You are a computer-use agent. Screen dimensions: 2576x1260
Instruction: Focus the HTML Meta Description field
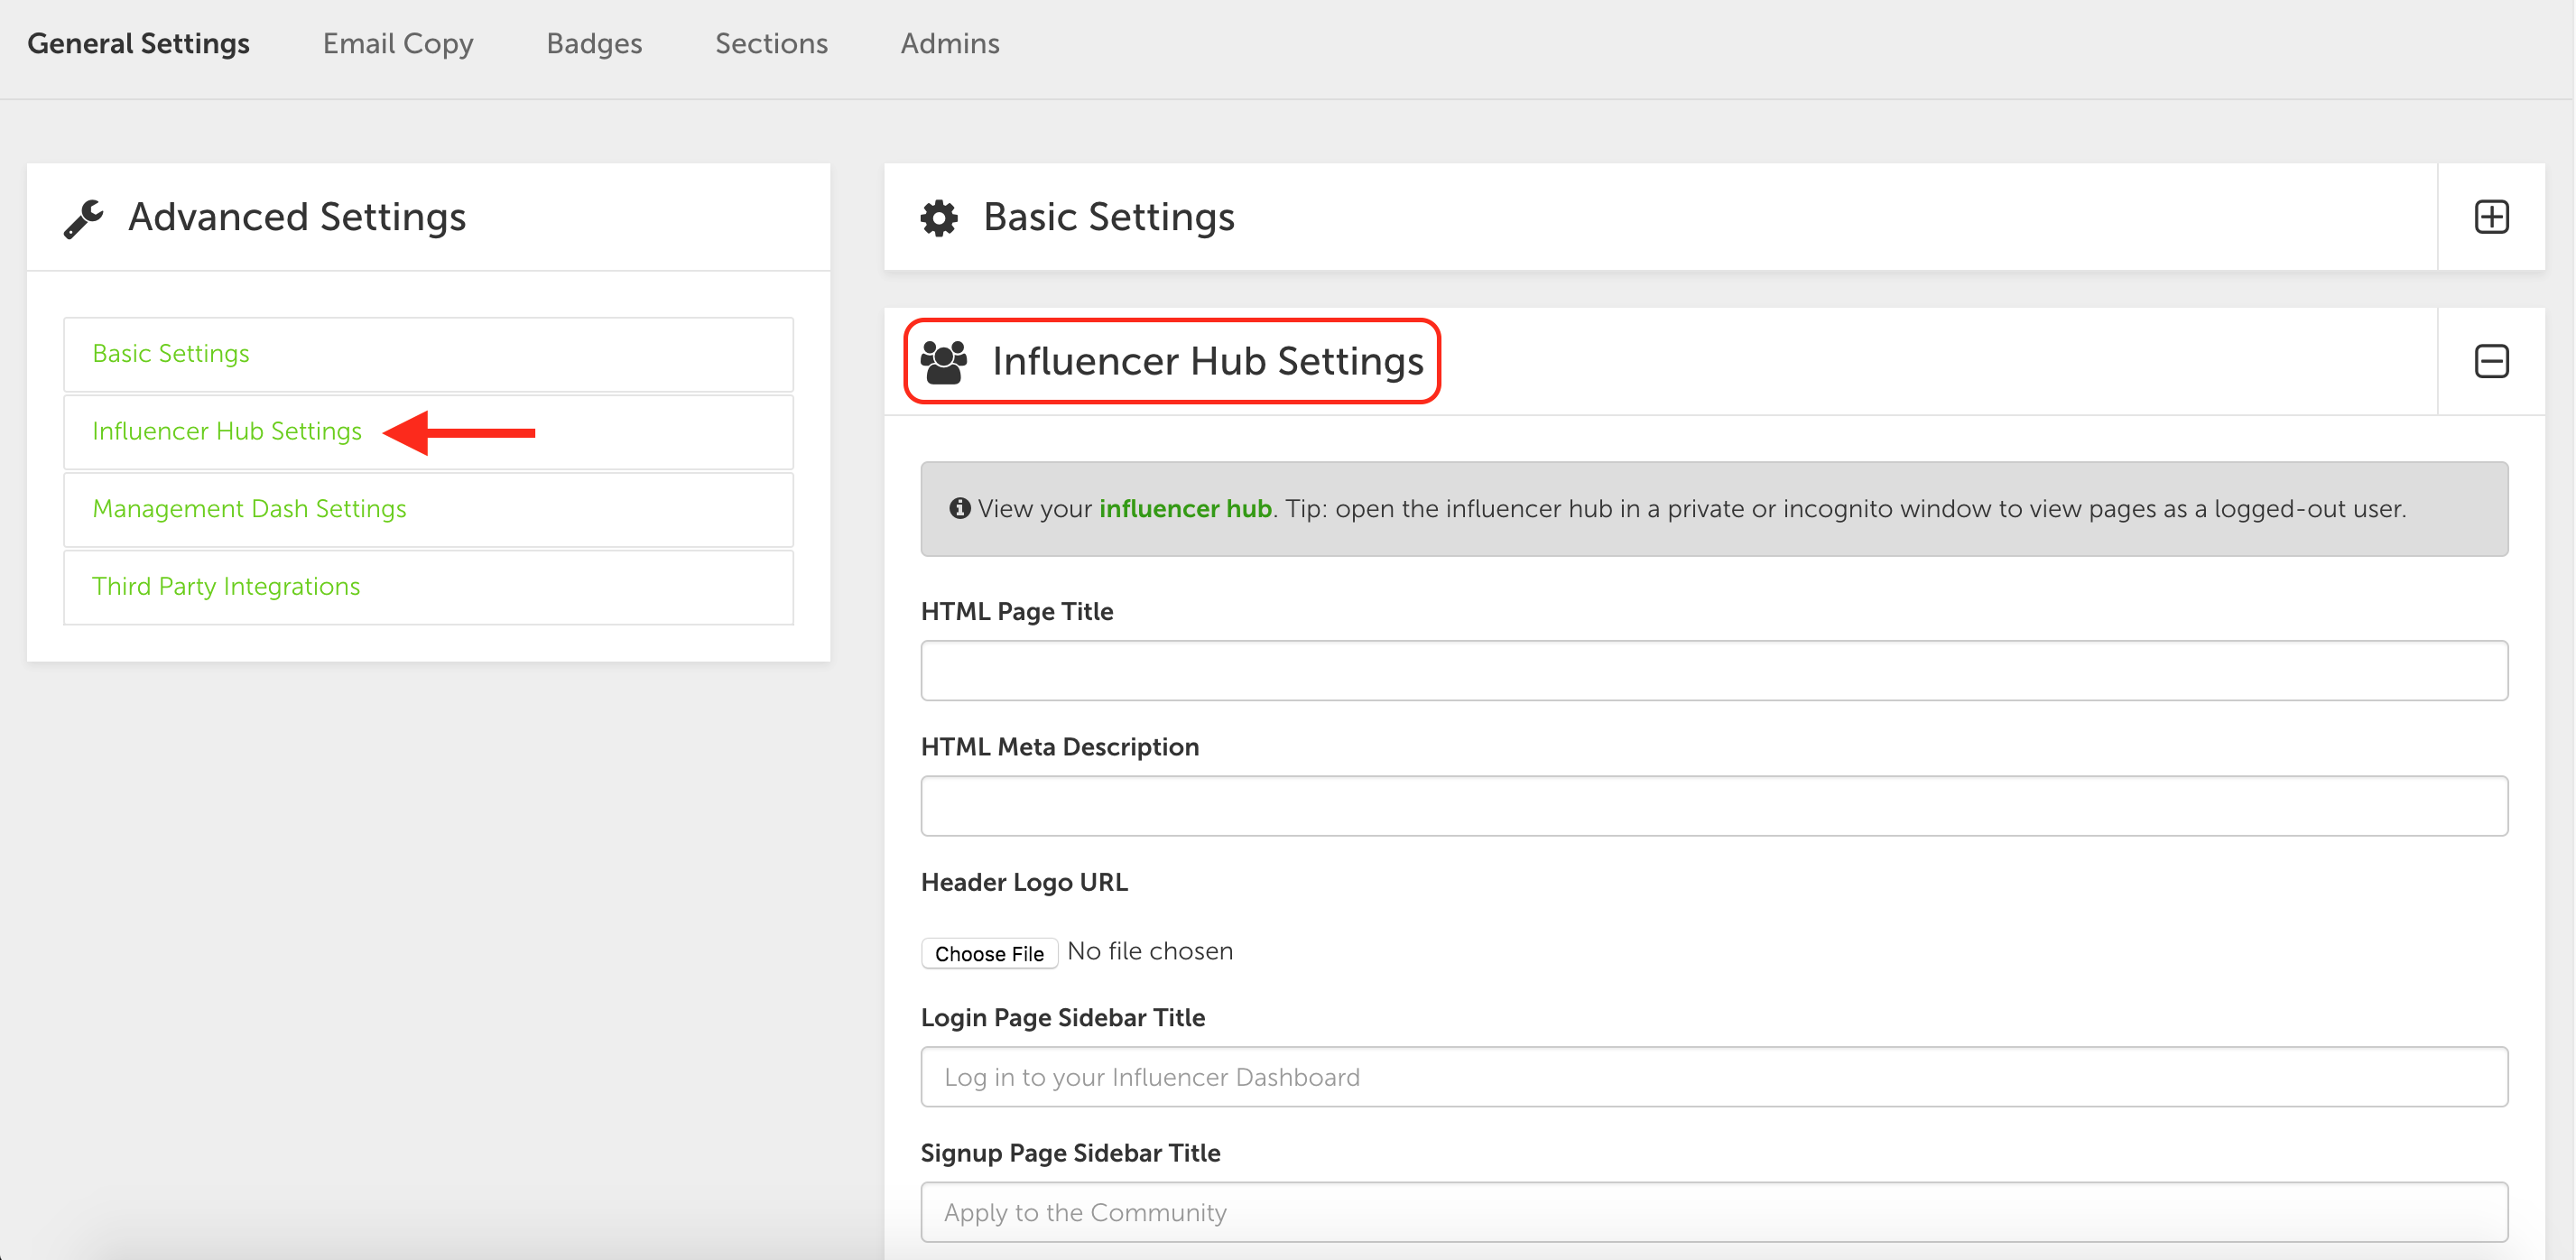point(1714,806)
